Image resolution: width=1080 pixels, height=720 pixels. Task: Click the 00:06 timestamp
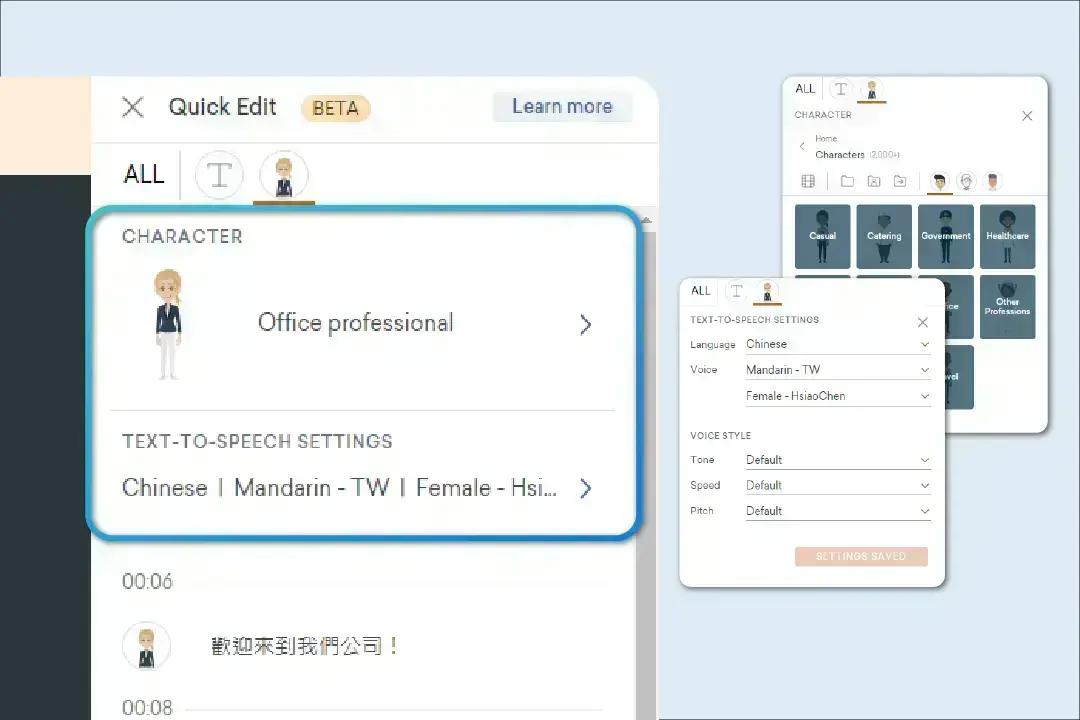click(147, 582)
